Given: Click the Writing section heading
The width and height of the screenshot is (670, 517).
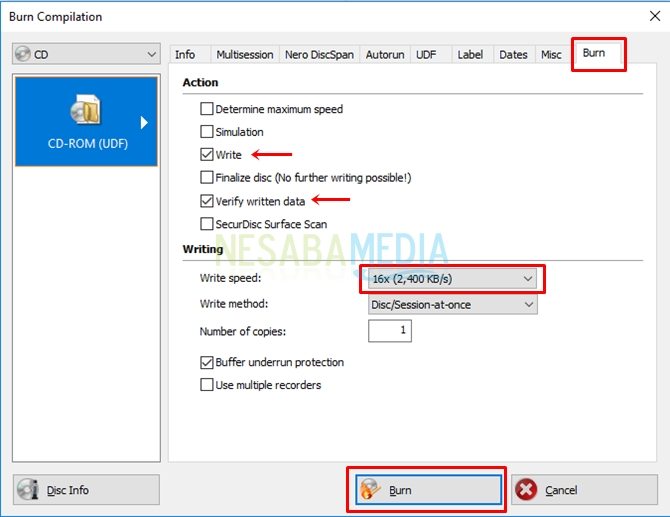Looking at the screenshot, I should click(203, 249).
